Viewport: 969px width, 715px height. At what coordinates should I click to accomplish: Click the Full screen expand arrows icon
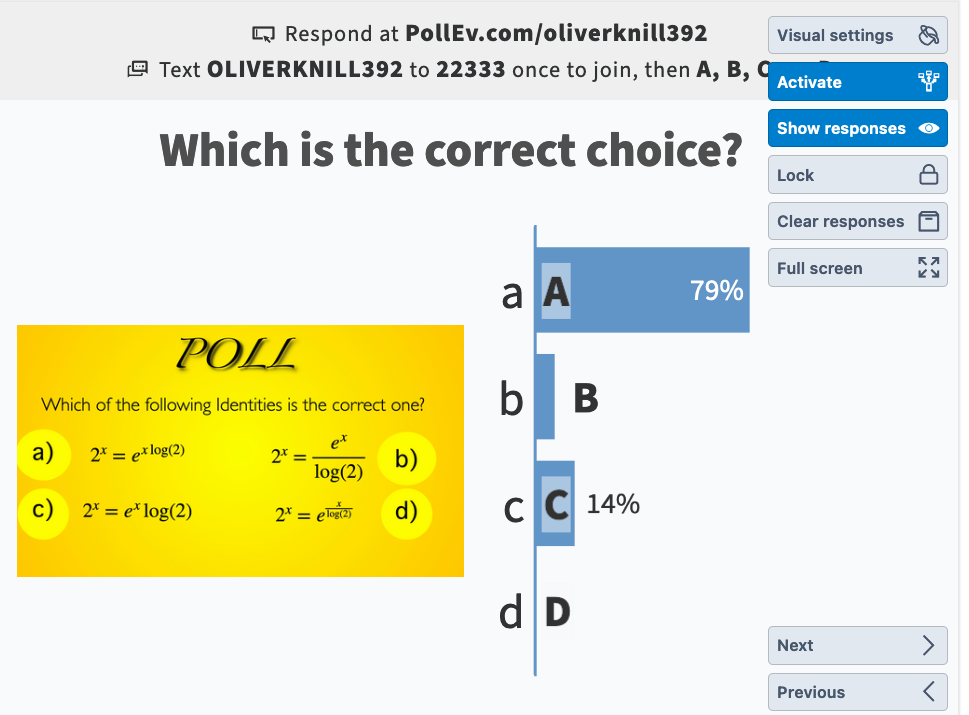click(x=928, y=268)
